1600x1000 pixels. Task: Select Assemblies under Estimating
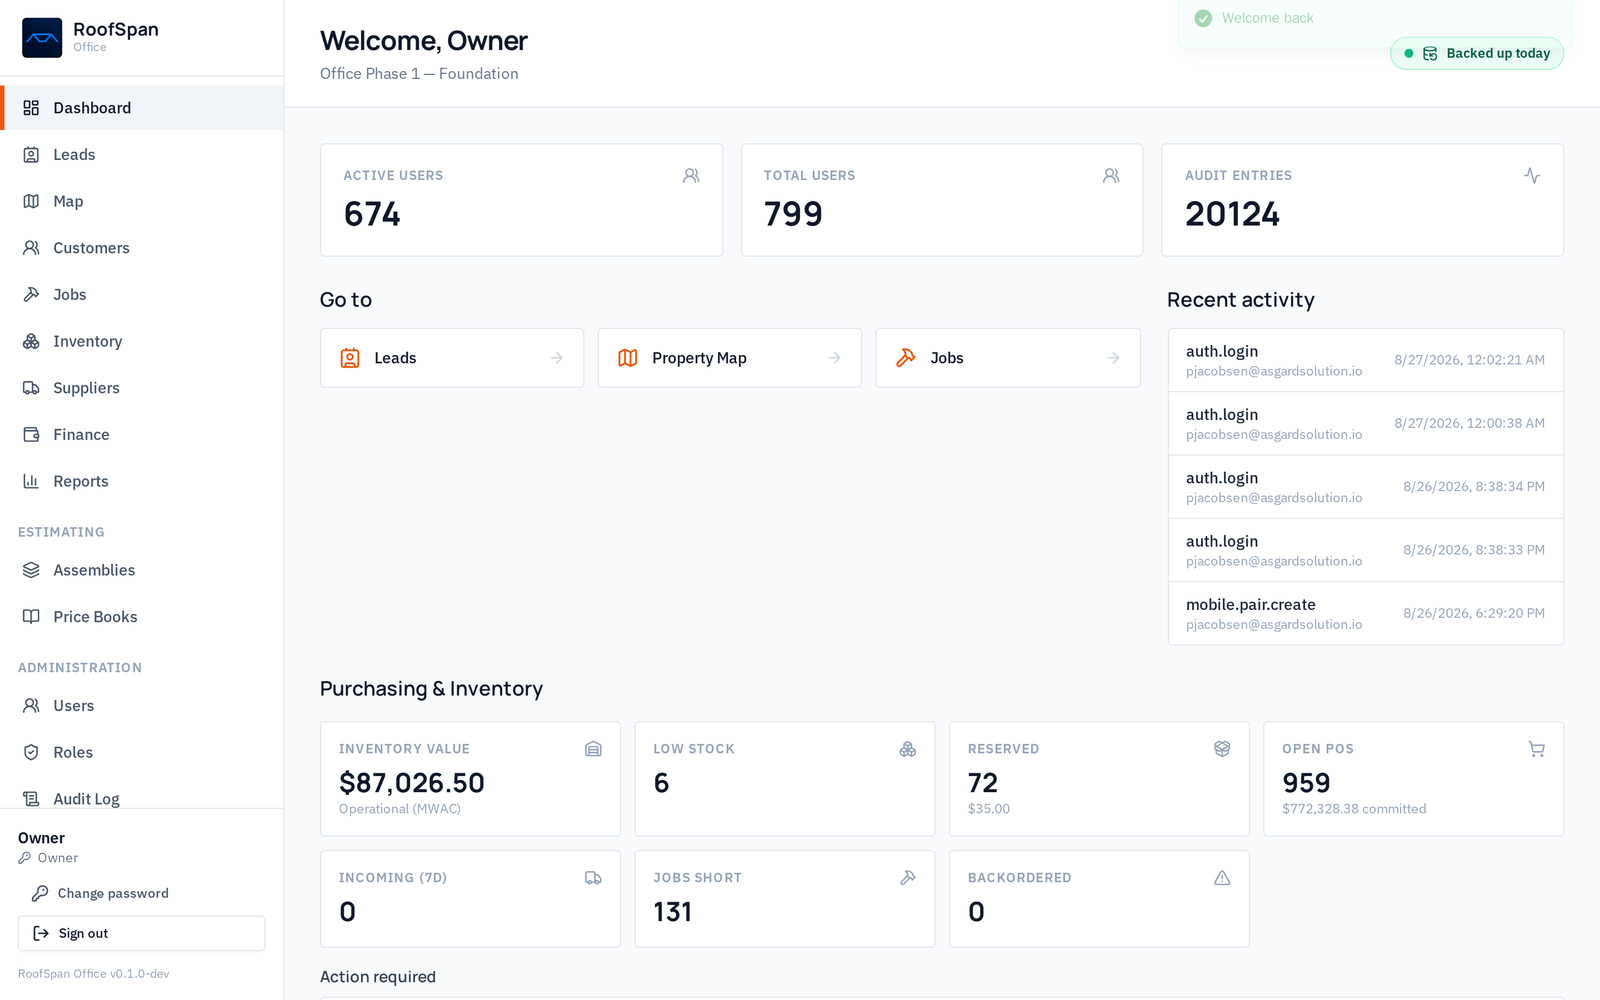click(142, 570)
